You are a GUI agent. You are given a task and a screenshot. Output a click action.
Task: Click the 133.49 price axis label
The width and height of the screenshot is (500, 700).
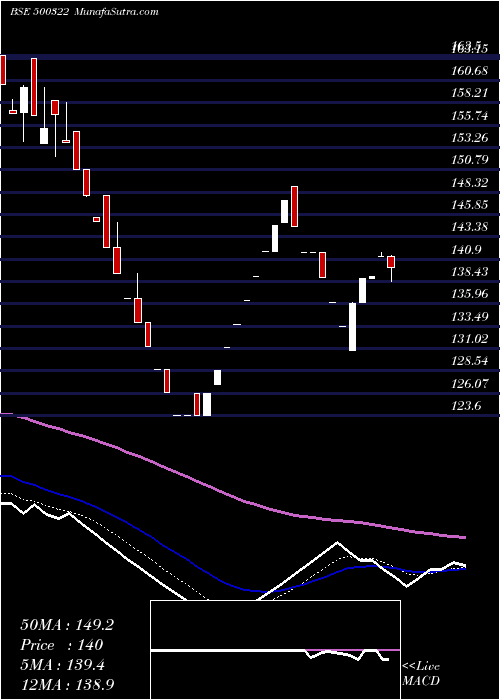click(470, 317)
